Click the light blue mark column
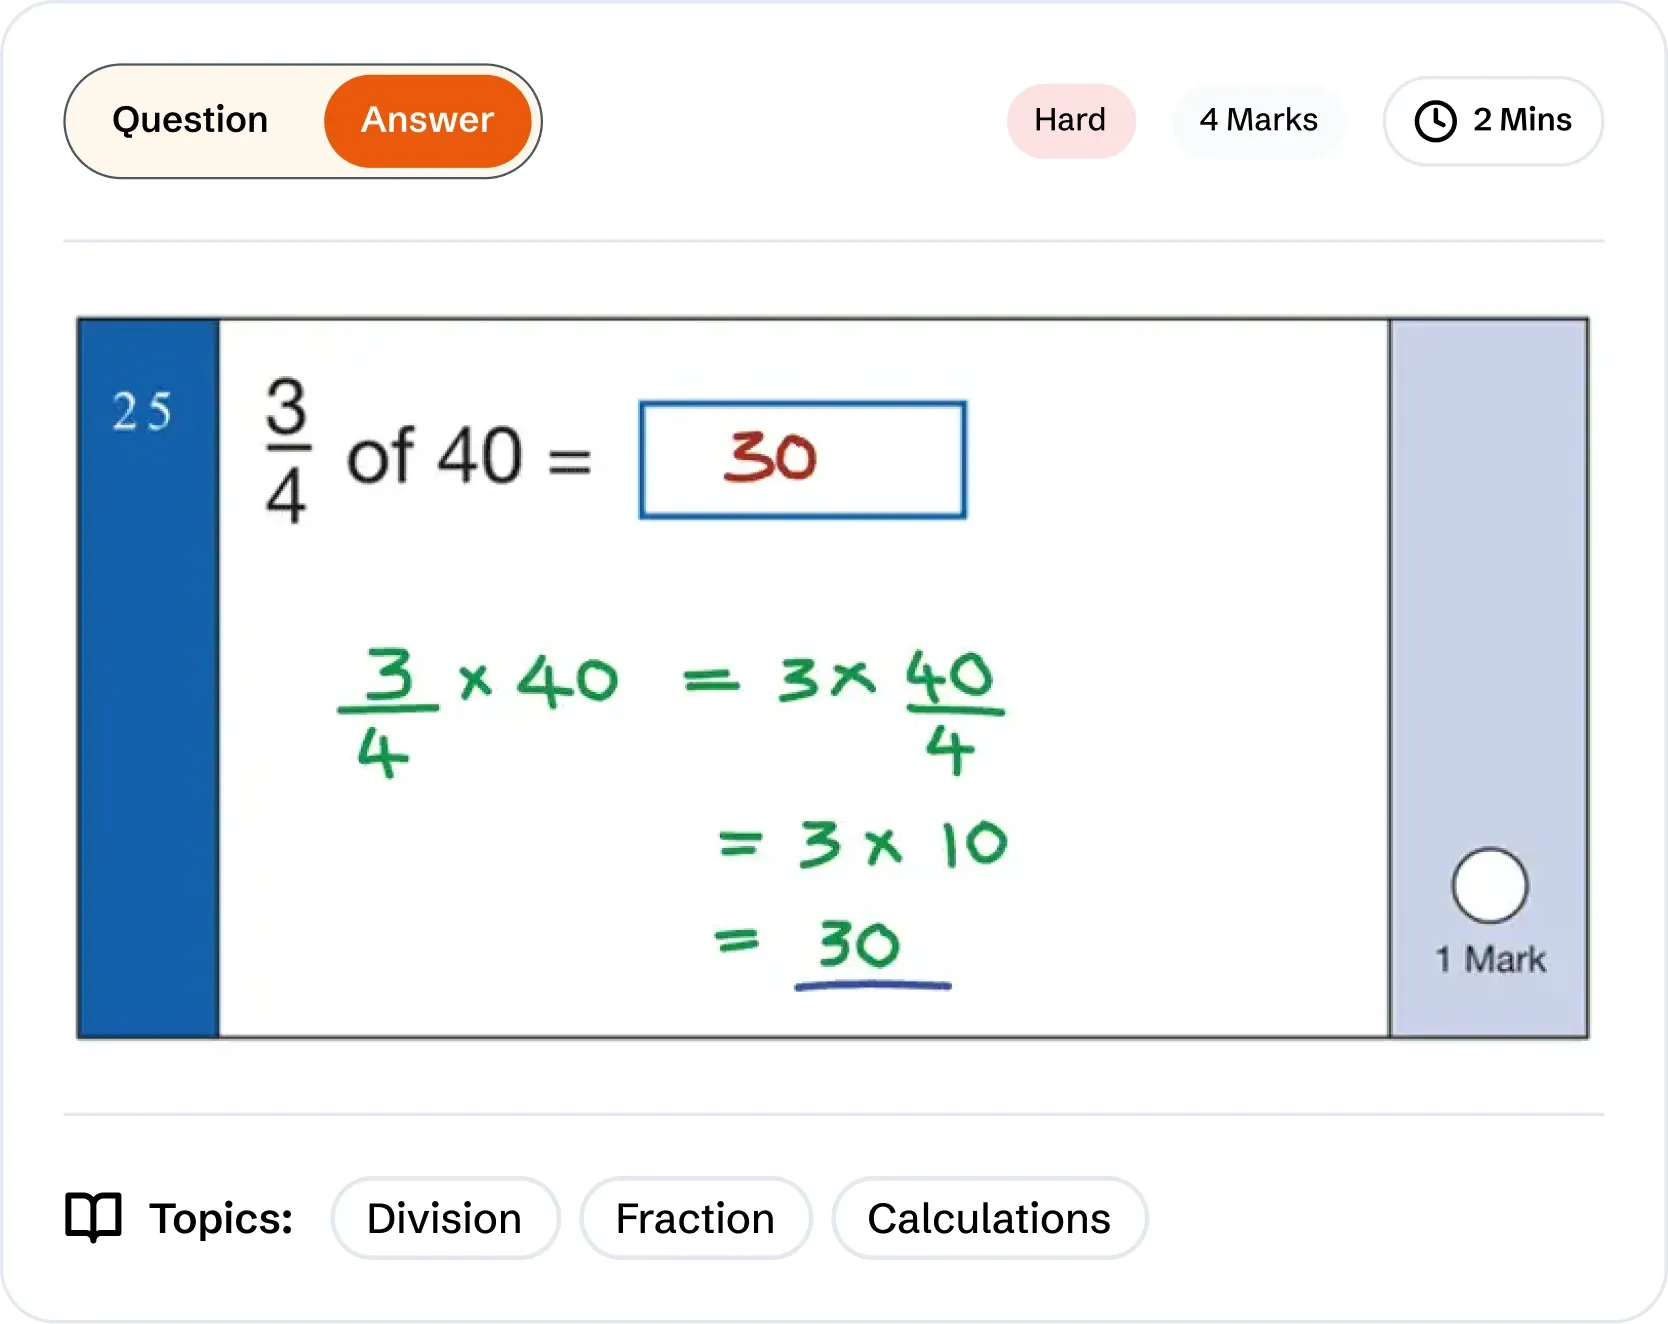The image size is (1668, 1324). point(1489,600)
